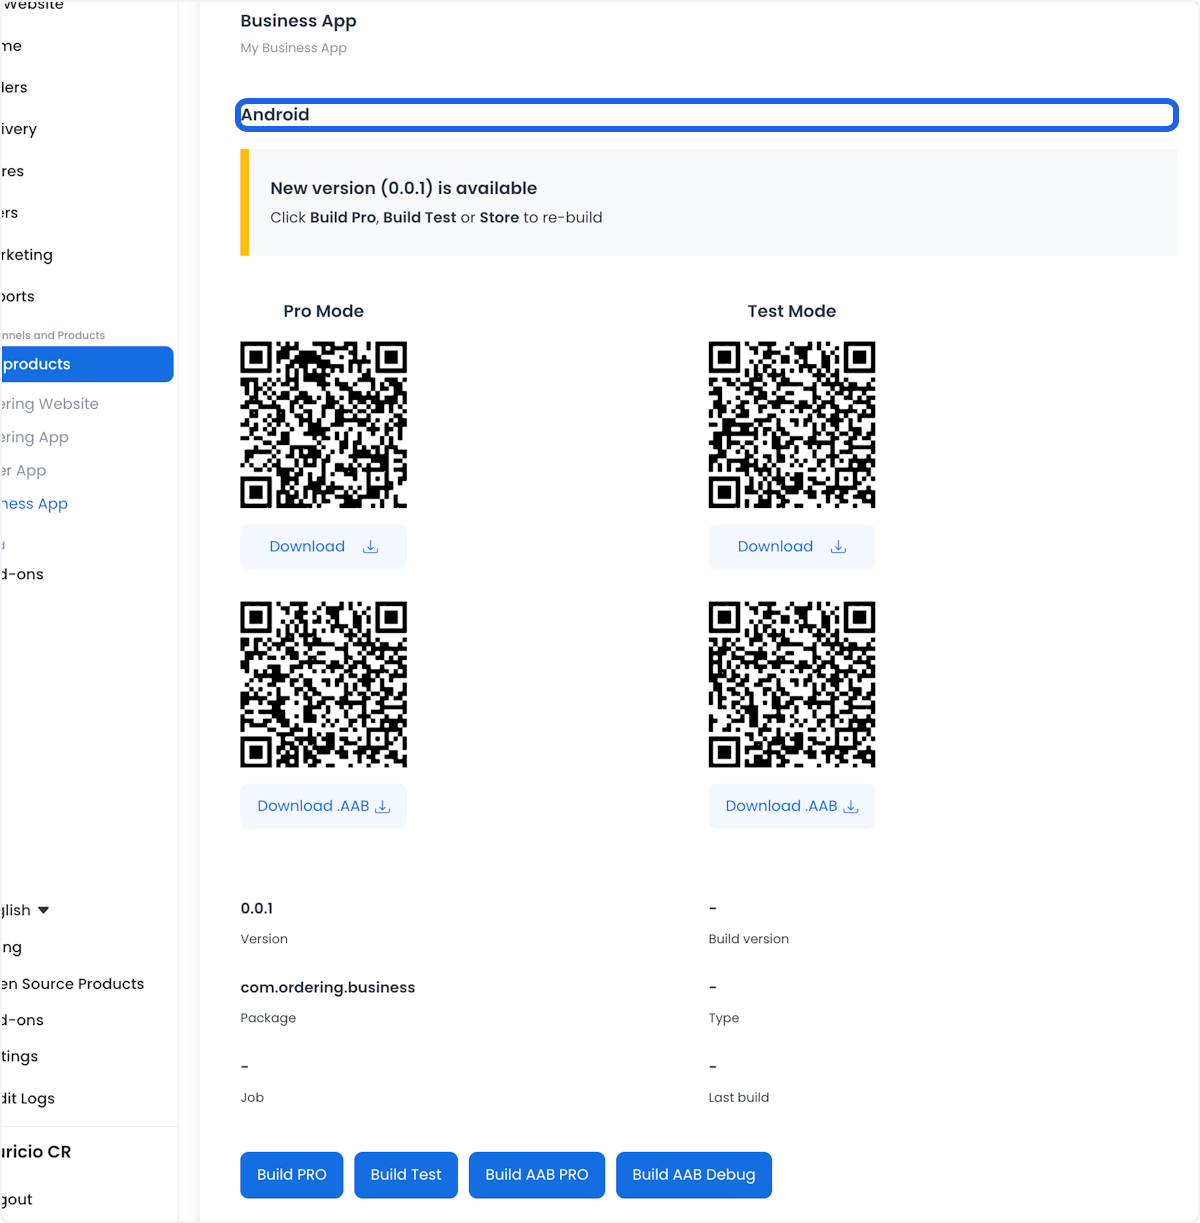The height and width of the screenshot is (1223, 1200).
Task: Download the Test Mode .AAB file
Action: (x=792, y=806)
